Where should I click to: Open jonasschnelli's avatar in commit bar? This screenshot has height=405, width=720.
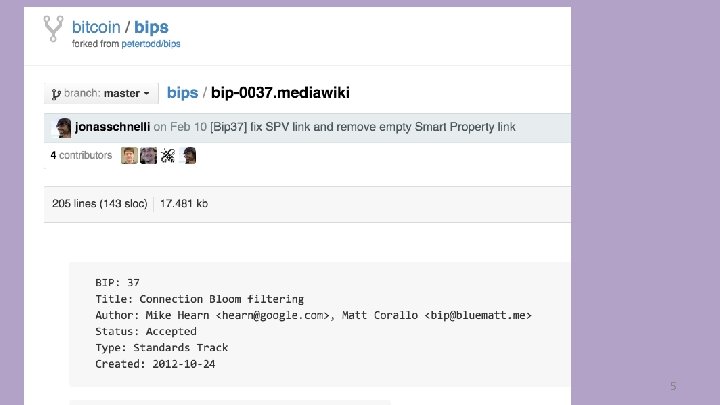[x=63, y=128]
